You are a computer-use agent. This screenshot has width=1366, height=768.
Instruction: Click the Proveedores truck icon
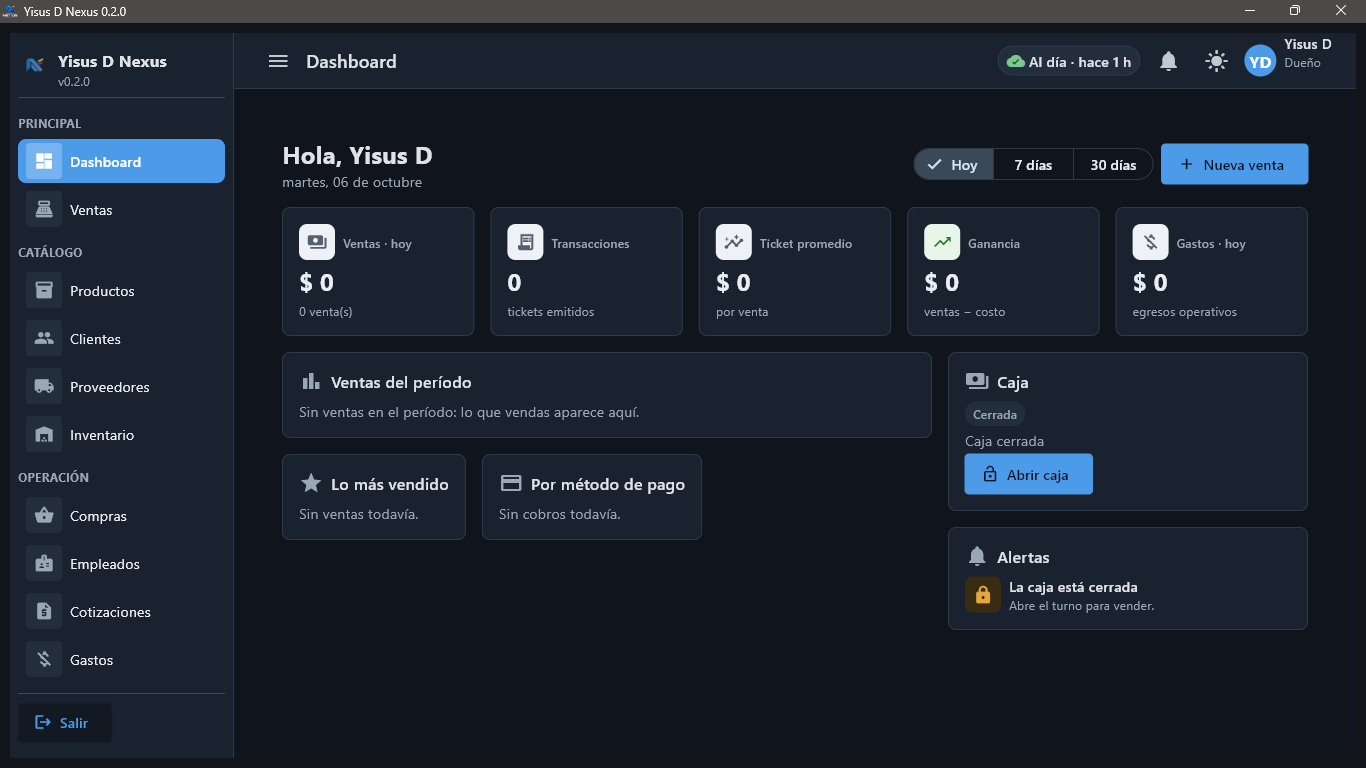[44, 387]
